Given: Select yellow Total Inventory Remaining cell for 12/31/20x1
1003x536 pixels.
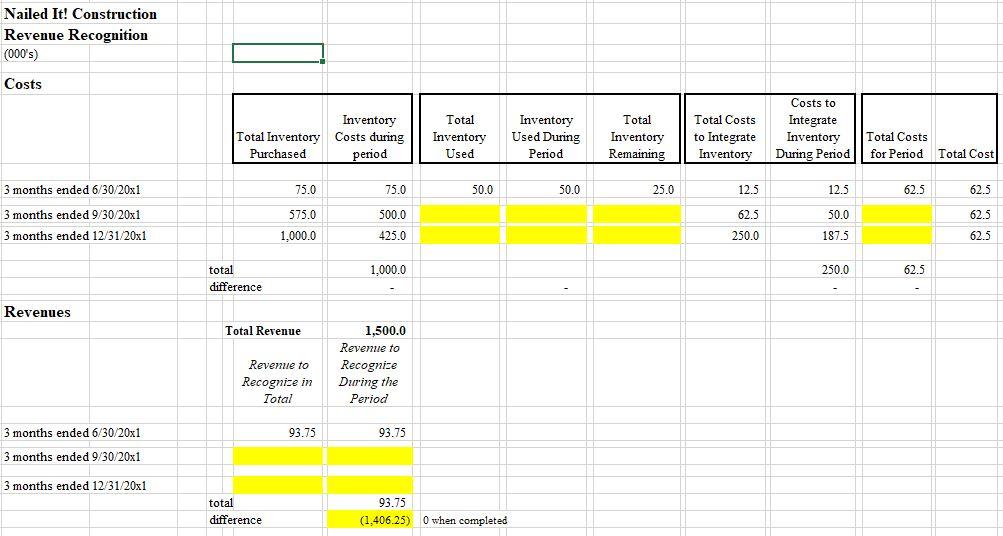Looking at the screenshot, I should [637, 235].
